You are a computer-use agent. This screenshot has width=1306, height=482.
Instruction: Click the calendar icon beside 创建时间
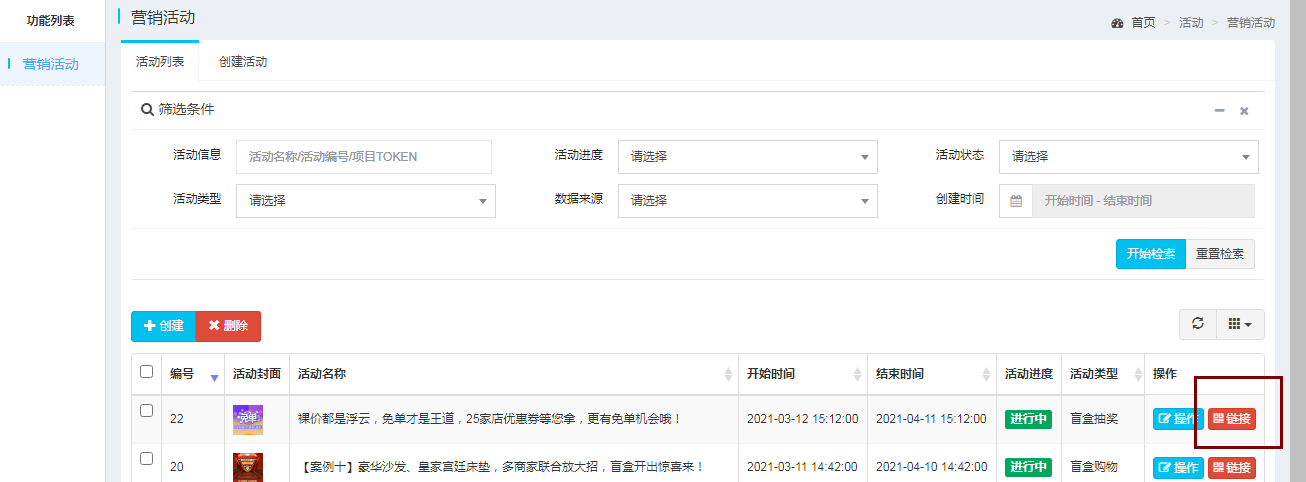pyautogui.click(x=1016, y=200)
